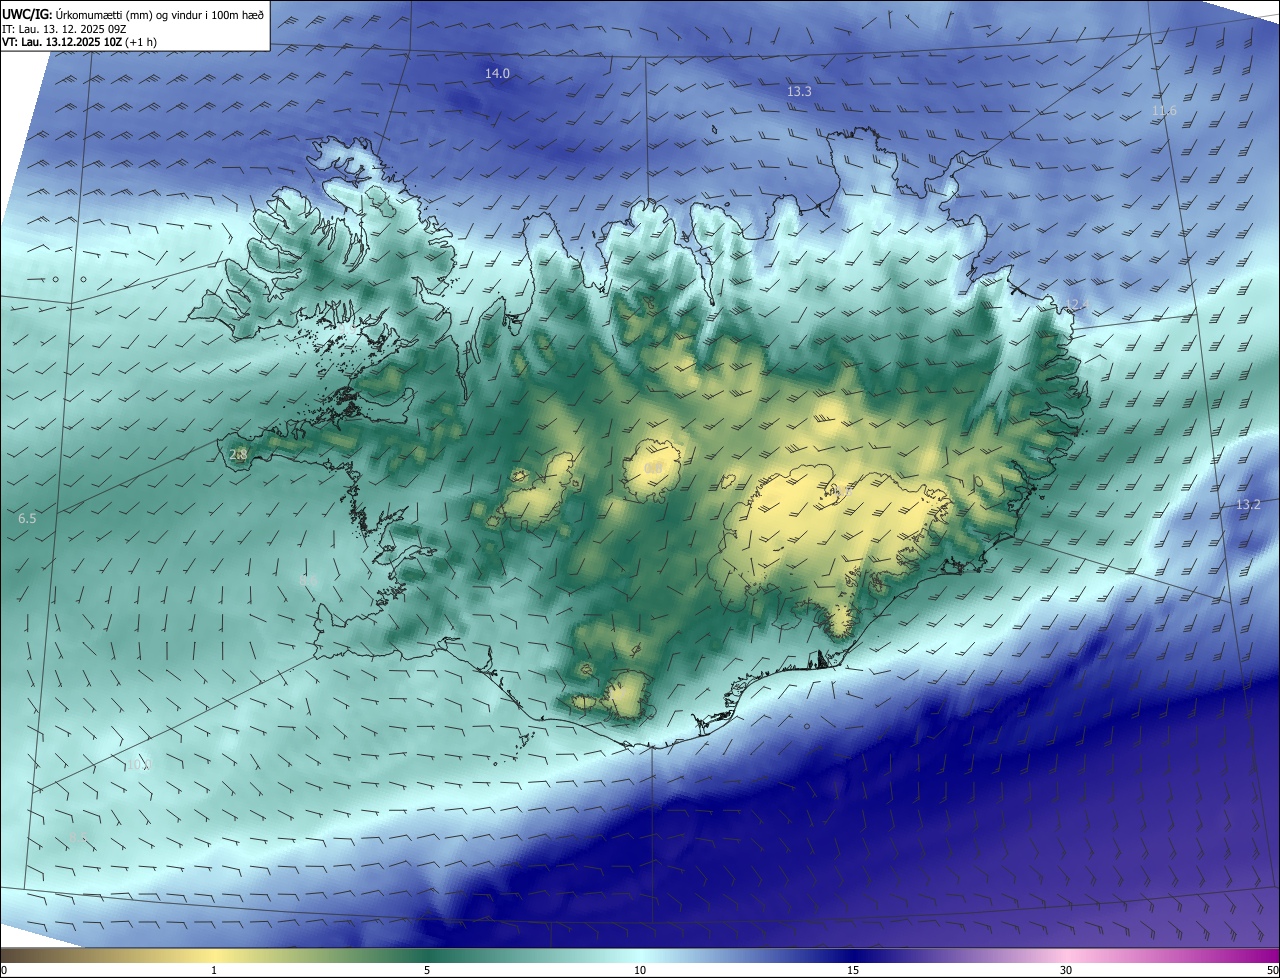Click the colorbar tick label 10
This screenshot has height=978, width=1280.
click(x=640, y=970)
